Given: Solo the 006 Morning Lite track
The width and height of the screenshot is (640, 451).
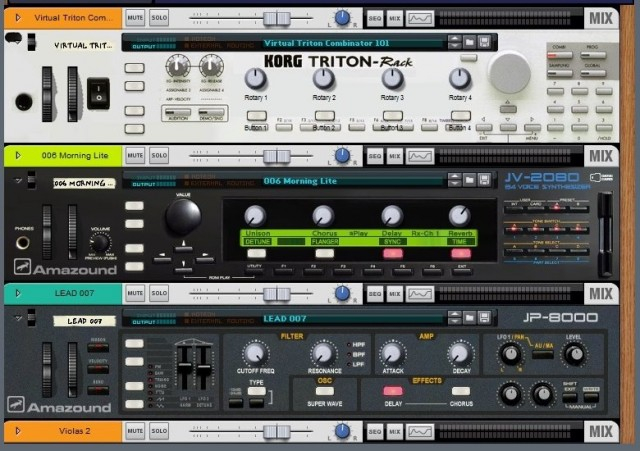Looking at the screenshot, I should 159,156.
